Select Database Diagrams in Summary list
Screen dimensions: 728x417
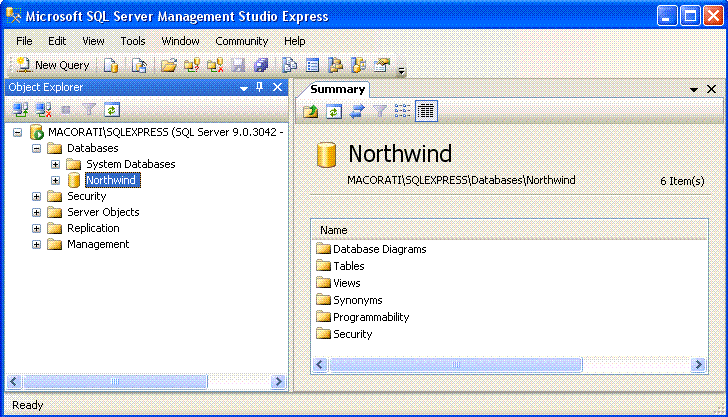point(379,249)
